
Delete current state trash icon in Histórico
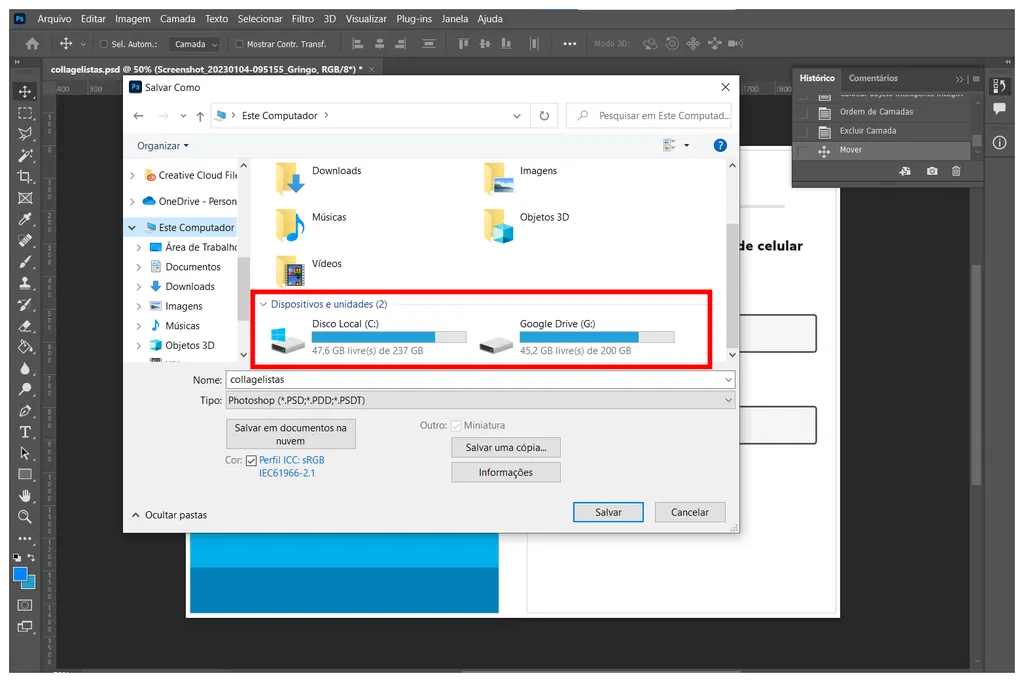pyautogui.click(x=956, y=171)
